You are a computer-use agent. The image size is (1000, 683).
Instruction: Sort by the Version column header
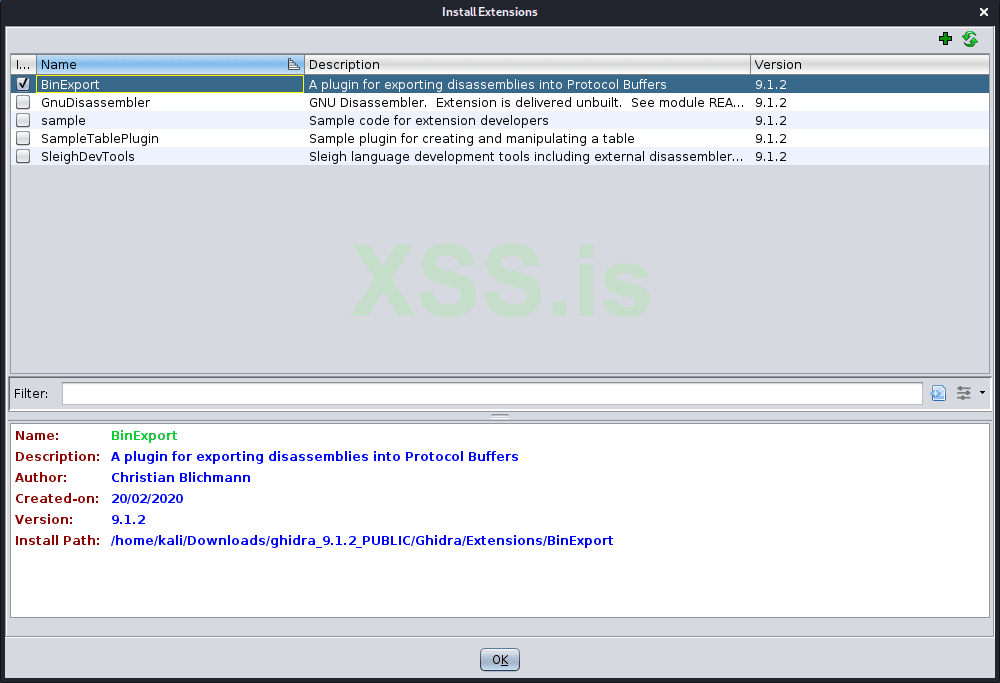(870, 64)
